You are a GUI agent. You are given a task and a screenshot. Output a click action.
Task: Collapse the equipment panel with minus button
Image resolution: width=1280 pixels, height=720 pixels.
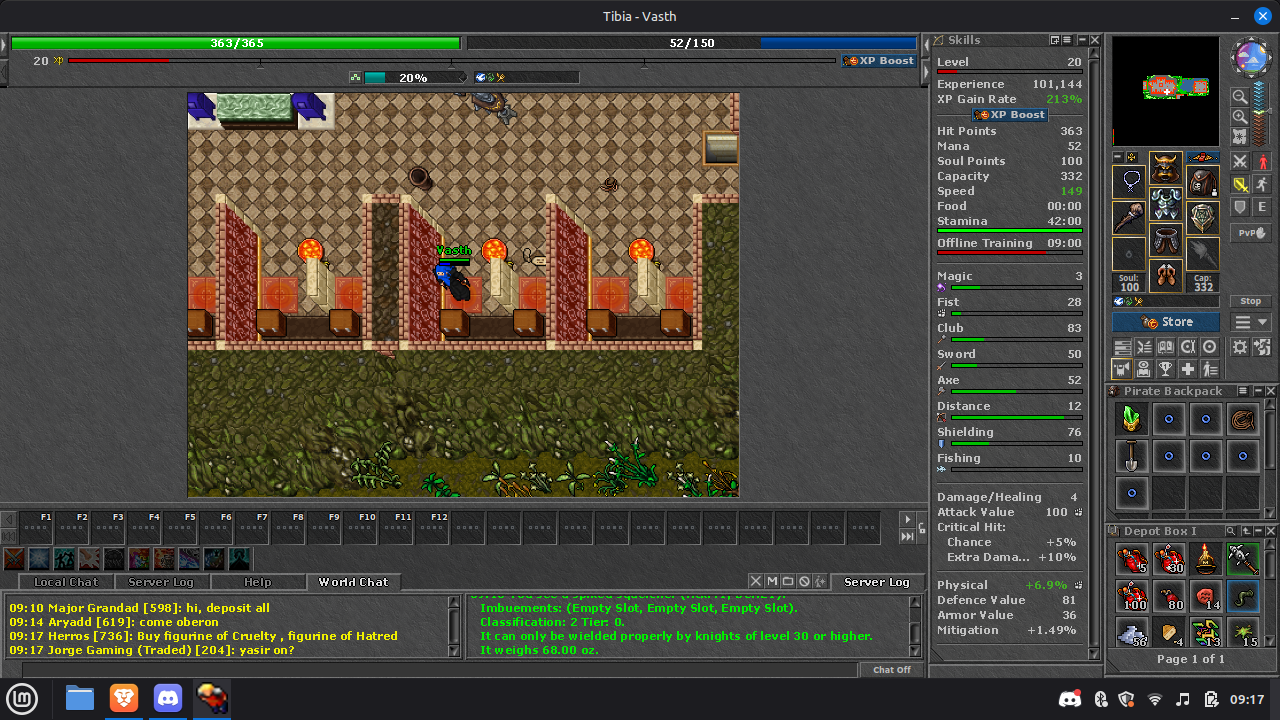(x=1118, y=157)
